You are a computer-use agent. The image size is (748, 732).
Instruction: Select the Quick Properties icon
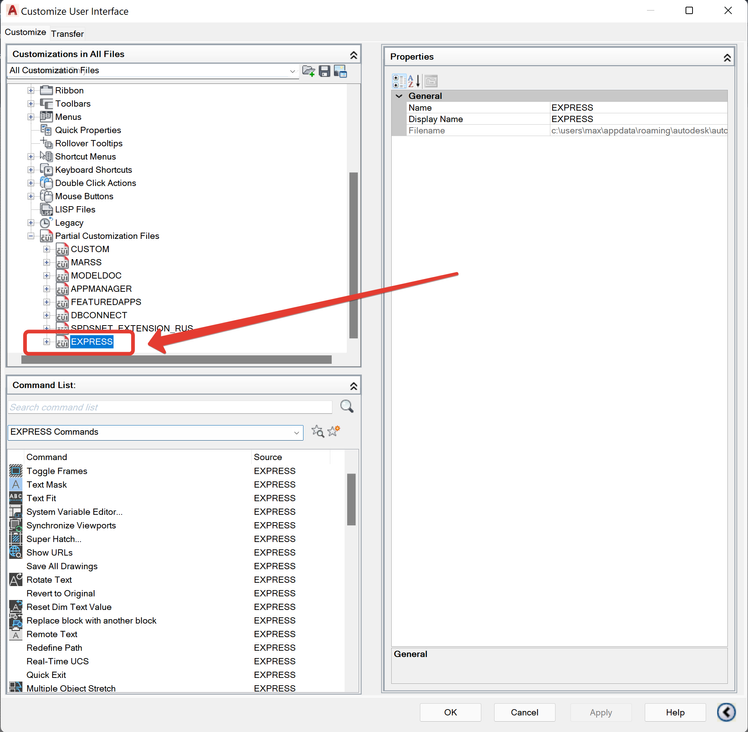tap(46, 130)
